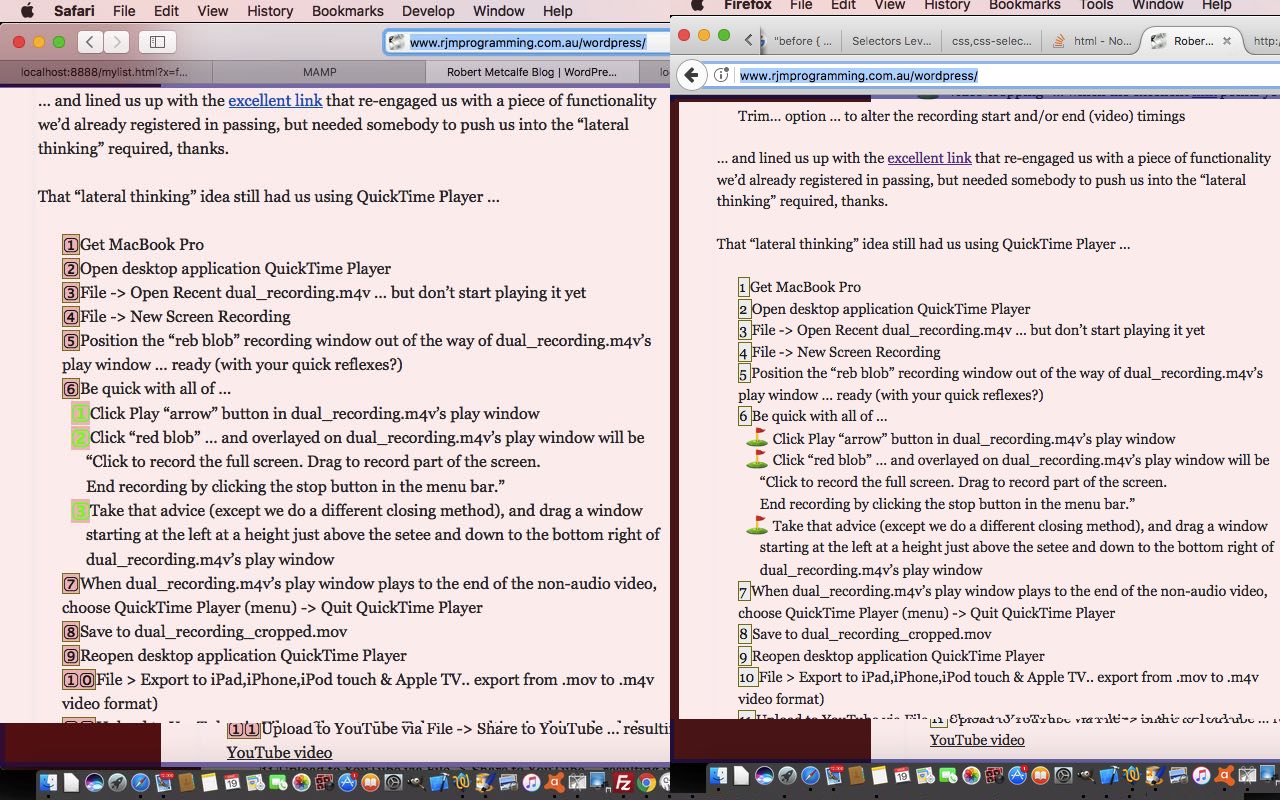Open App Store in the dock below Firefox
The width and height of the screenshot is (1280, 800).
pyautogui.click(x=1017, y=776)
